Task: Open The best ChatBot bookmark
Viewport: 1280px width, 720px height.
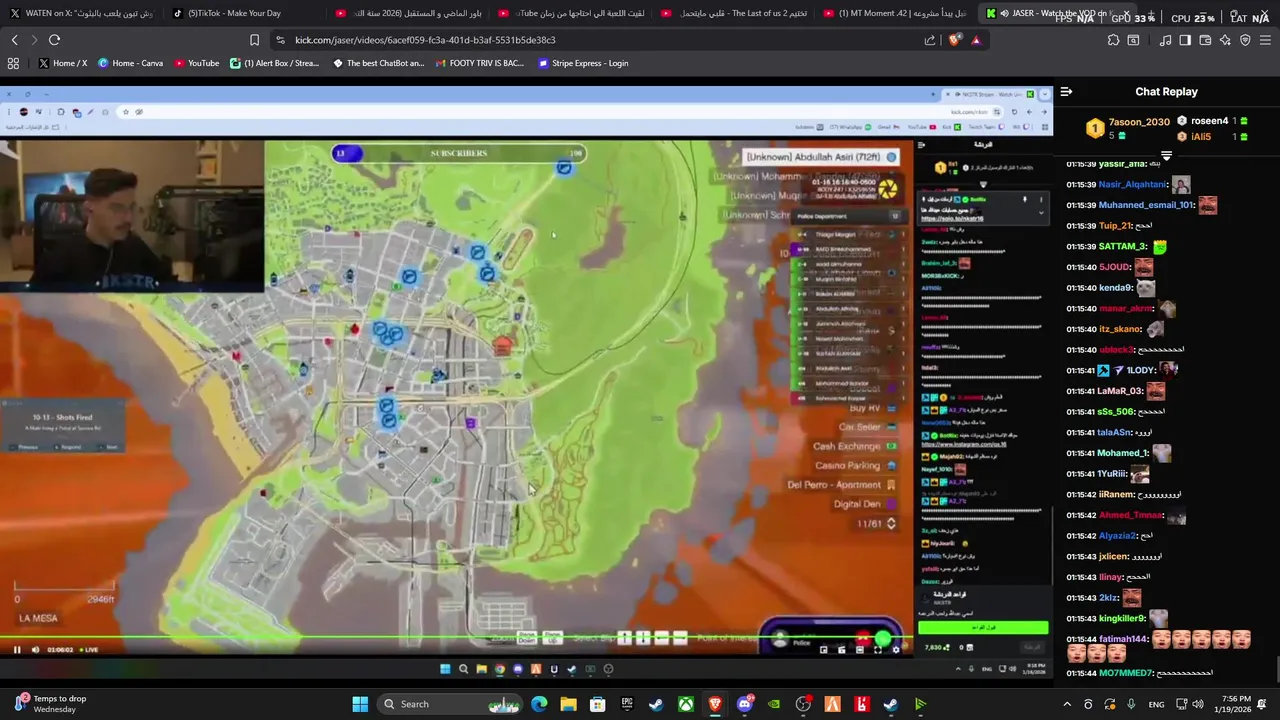Action: pyautogui.click(x=378, y=63)
